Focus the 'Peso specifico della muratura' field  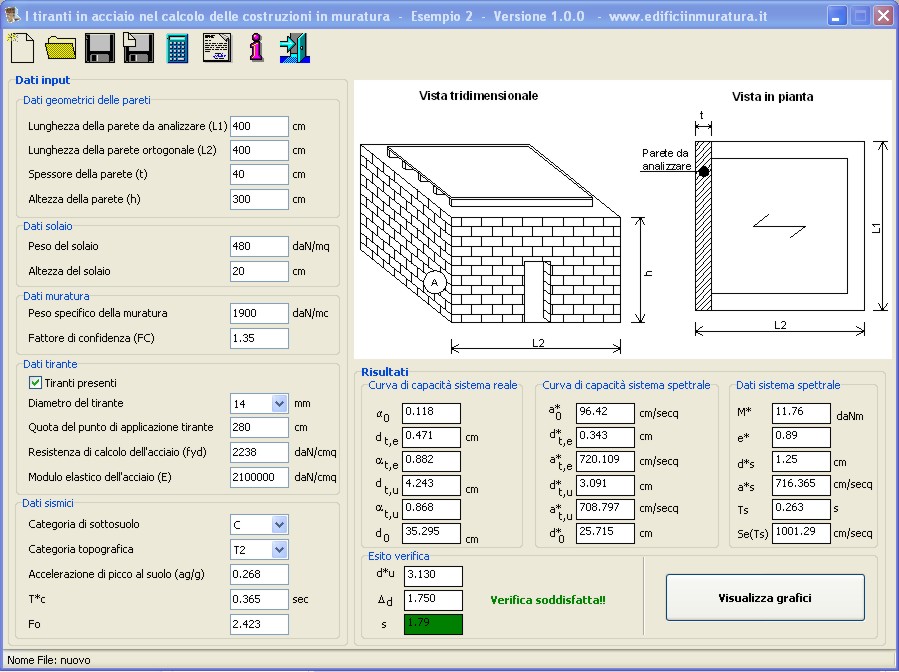[259, 313]
